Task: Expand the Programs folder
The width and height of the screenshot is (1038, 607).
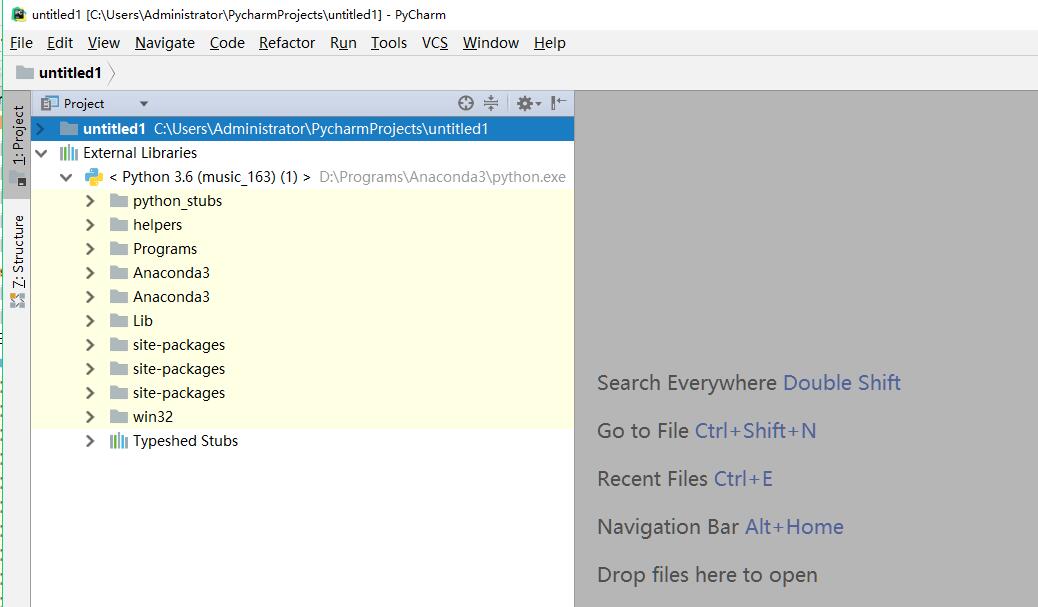Action: 90,249
